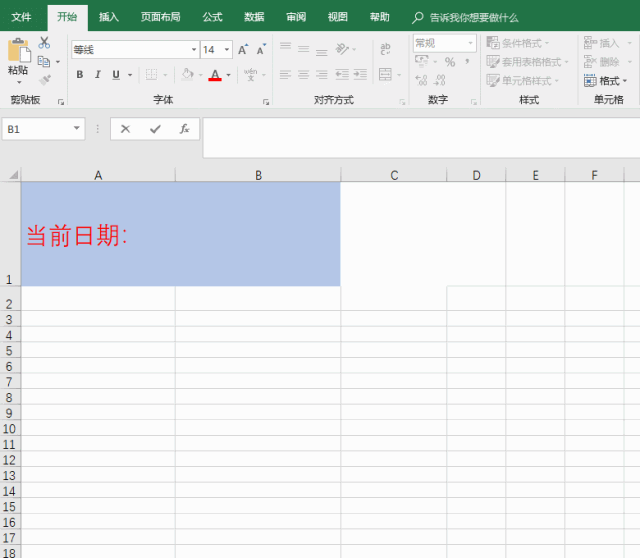This screenshot has height=558, width=640.
Task: Click the Accounting Number Format icon
Action: click(x=422, y=62)
